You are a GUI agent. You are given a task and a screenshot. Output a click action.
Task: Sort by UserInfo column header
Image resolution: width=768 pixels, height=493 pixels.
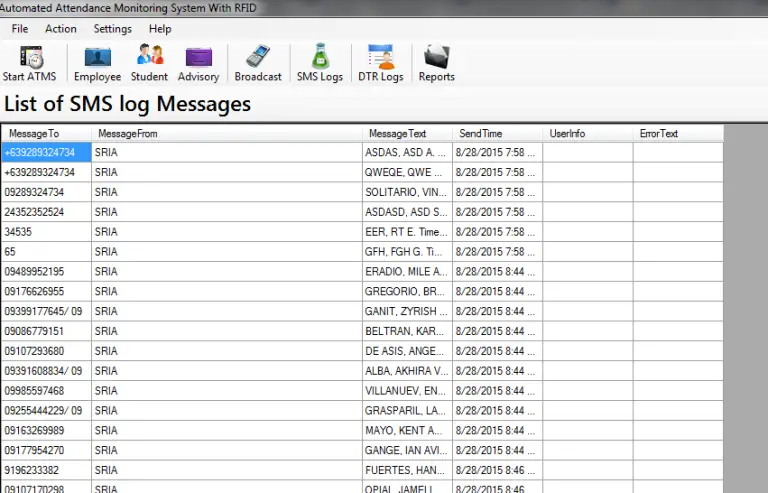[588, 134]
